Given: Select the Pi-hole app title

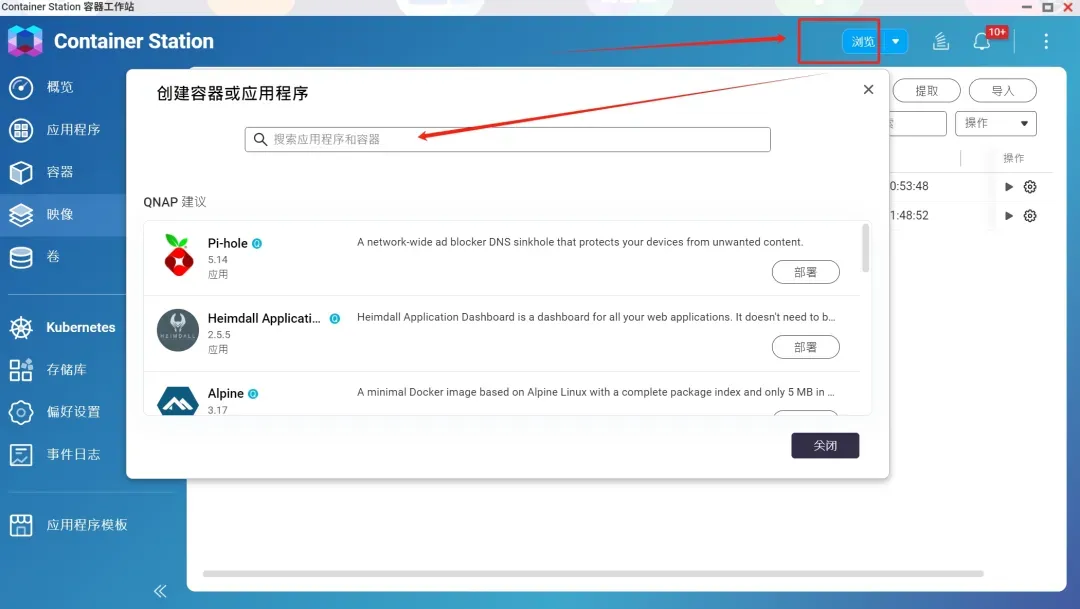Looking at the screenshot, I should (227, 243).
